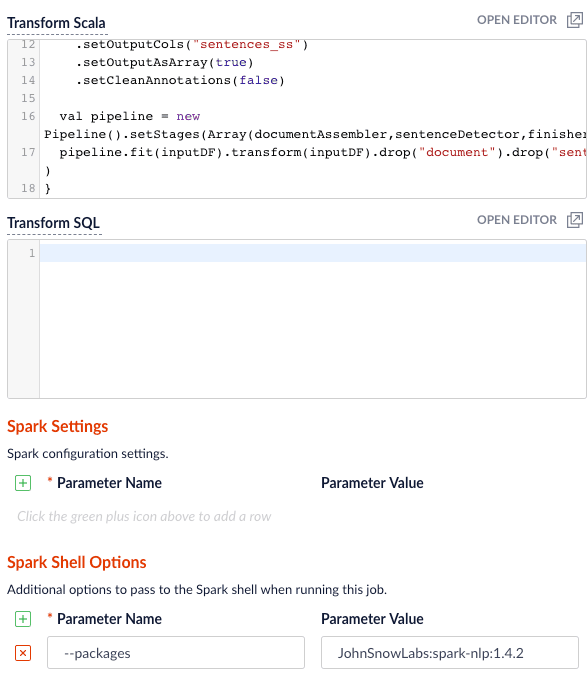
Task: Click the Transform Scala label
Action: [x=56, y=23]
